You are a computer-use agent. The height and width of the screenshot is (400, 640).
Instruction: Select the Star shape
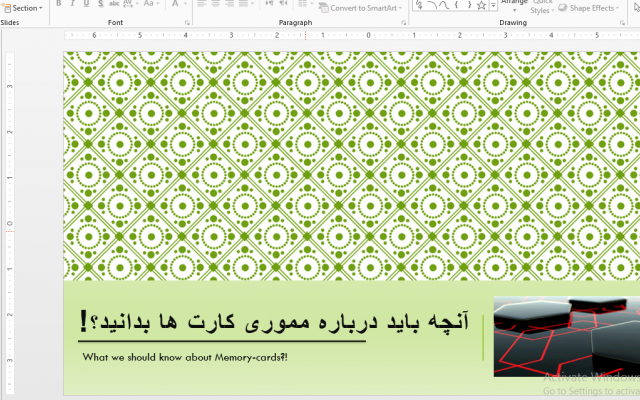click(x=482, y=5)
